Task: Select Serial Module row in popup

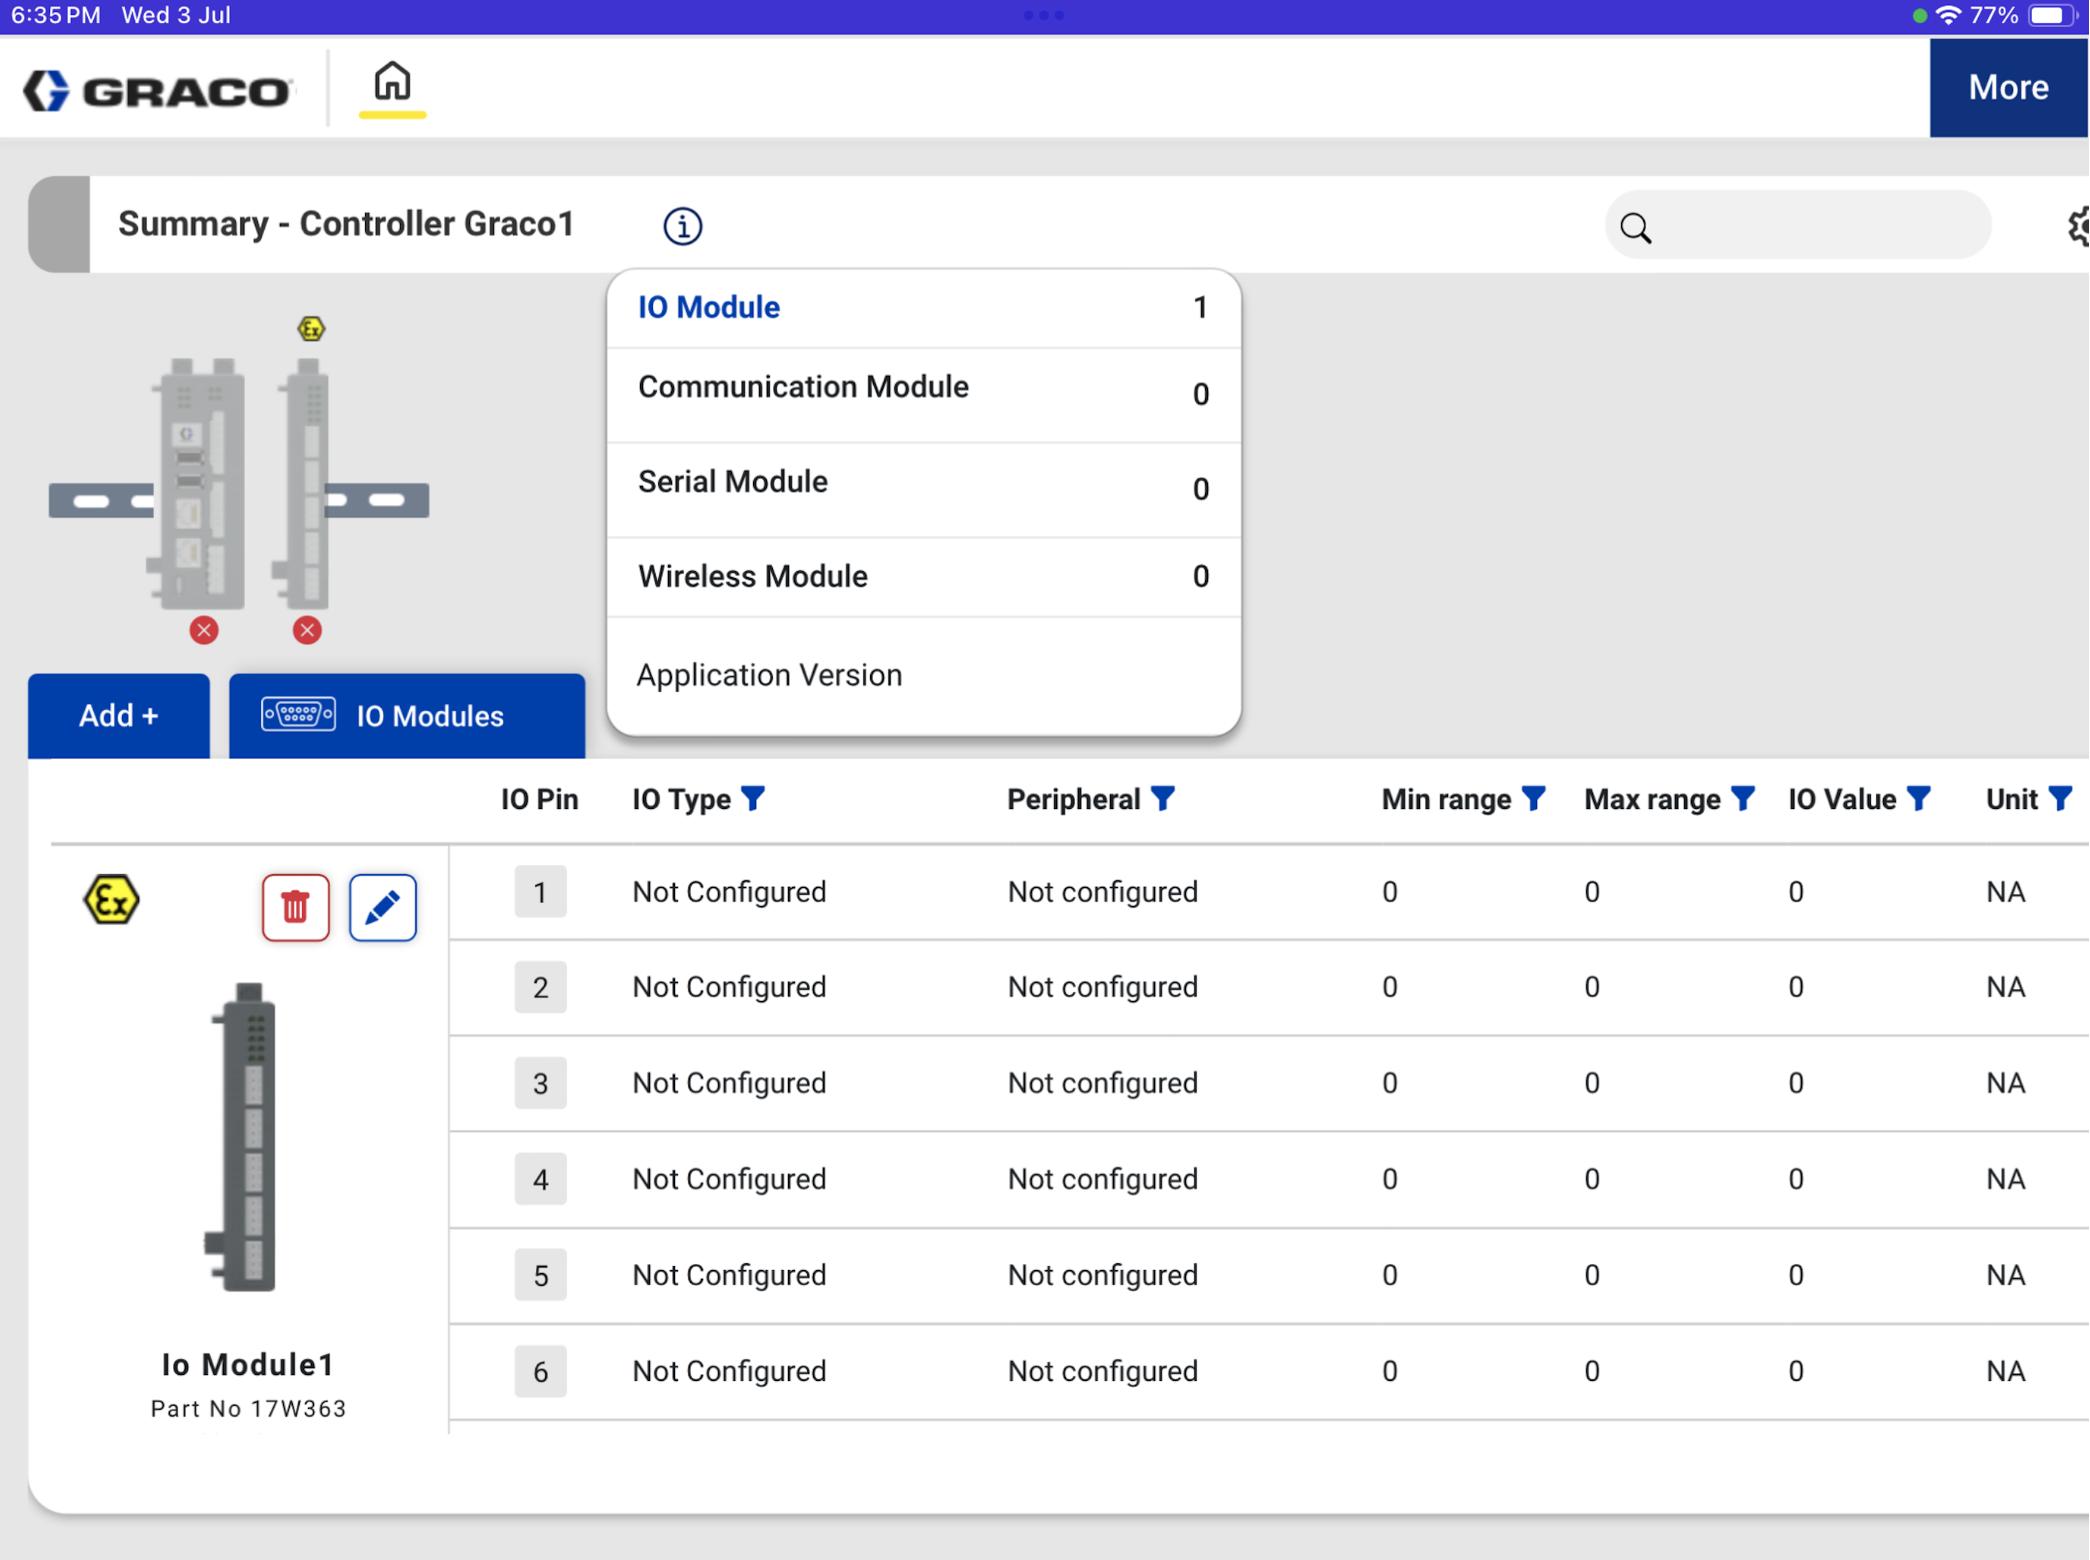Action: coord(924,490)
